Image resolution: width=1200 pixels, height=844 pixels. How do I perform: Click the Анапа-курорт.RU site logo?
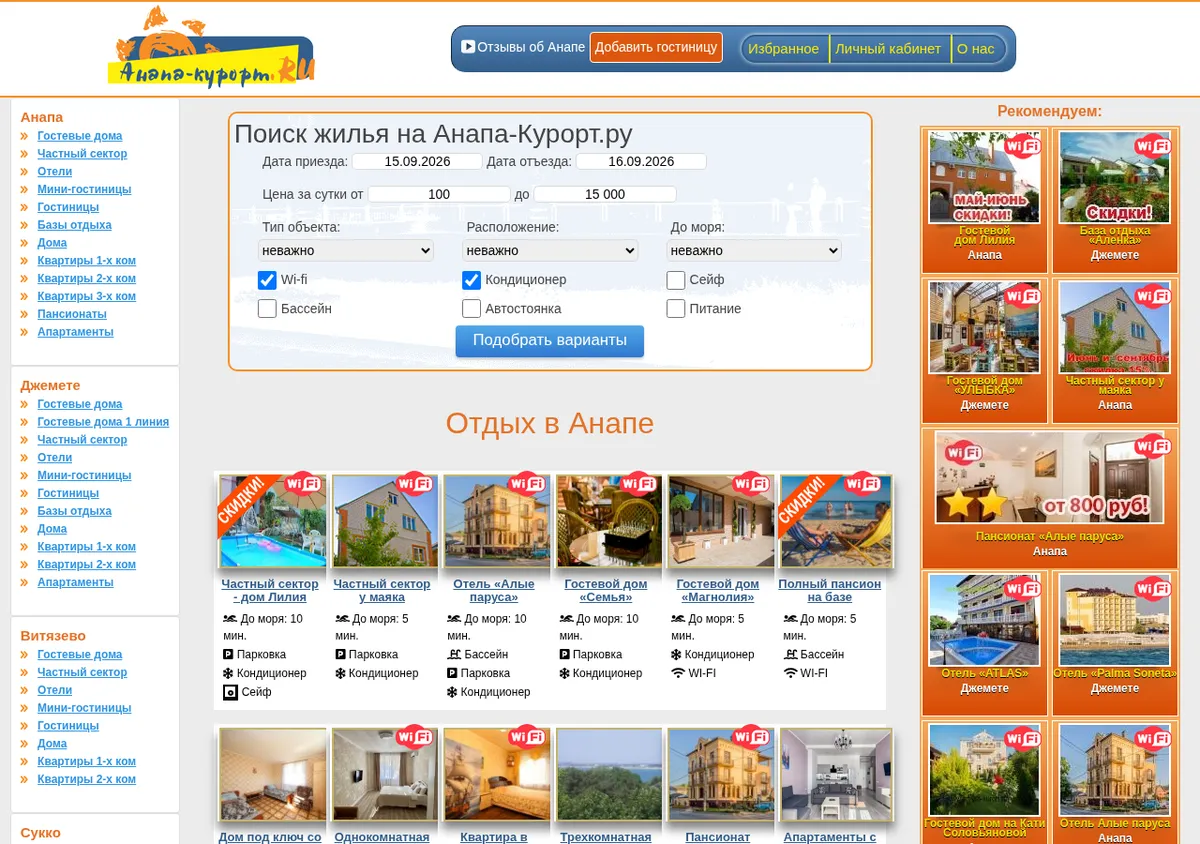(x=211, y=47)
